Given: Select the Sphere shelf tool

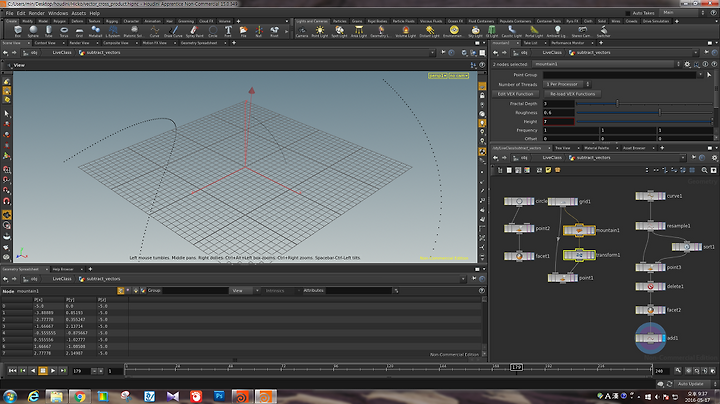Looking at the screenshot, I should 33,31.
